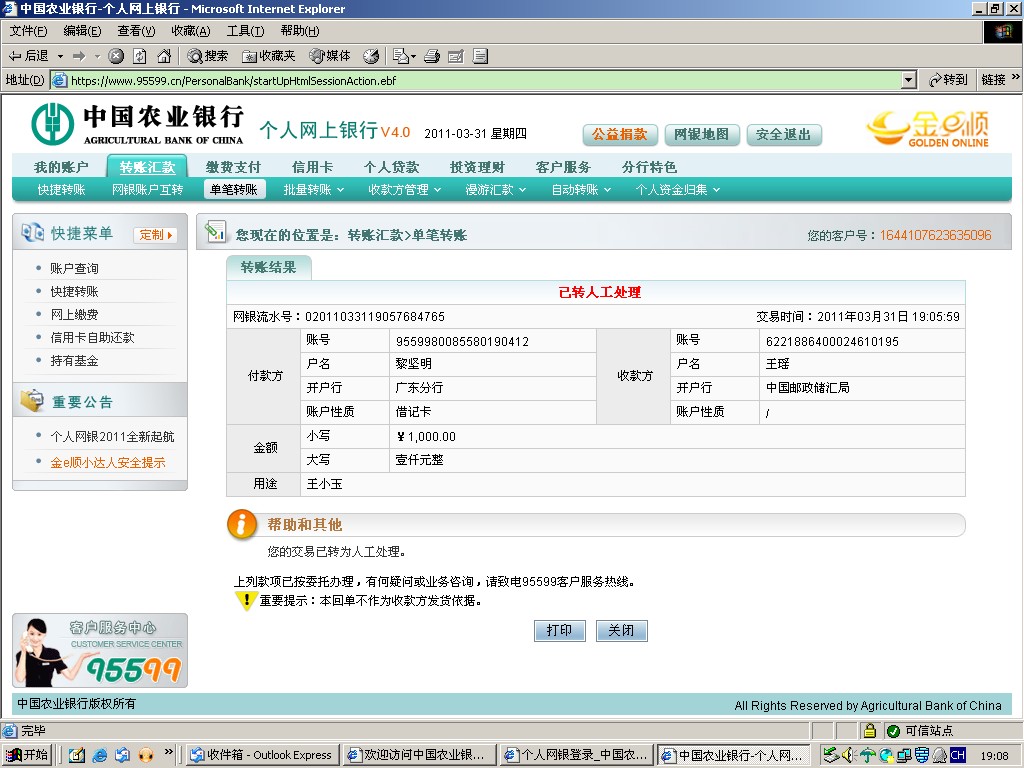Expand the 收款方管理 dropdown

[404, 189]
